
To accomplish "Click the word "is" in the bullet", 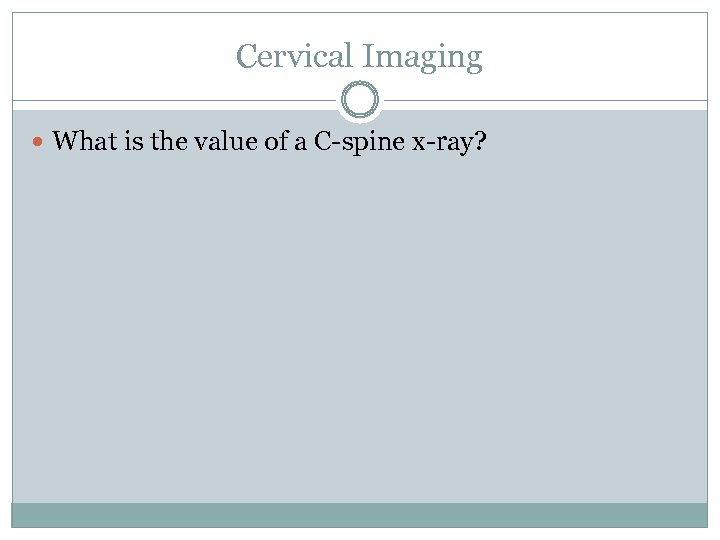I will 132,141.
